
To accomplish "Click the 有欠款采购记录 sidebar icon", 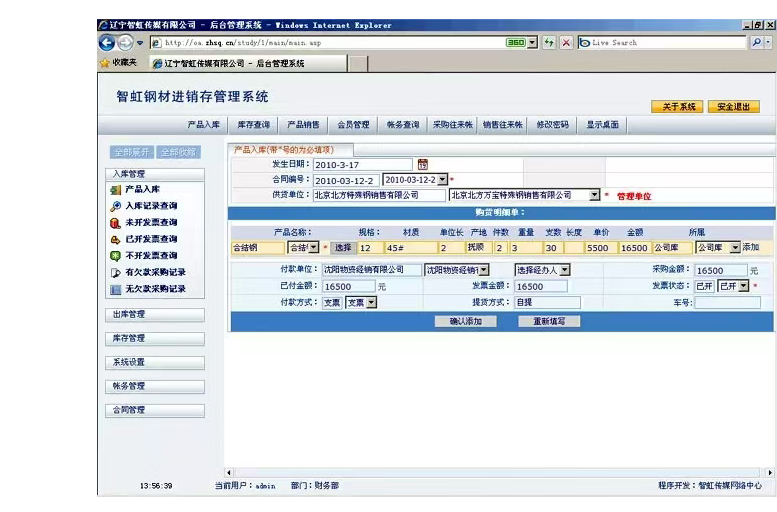I will 116,272.
